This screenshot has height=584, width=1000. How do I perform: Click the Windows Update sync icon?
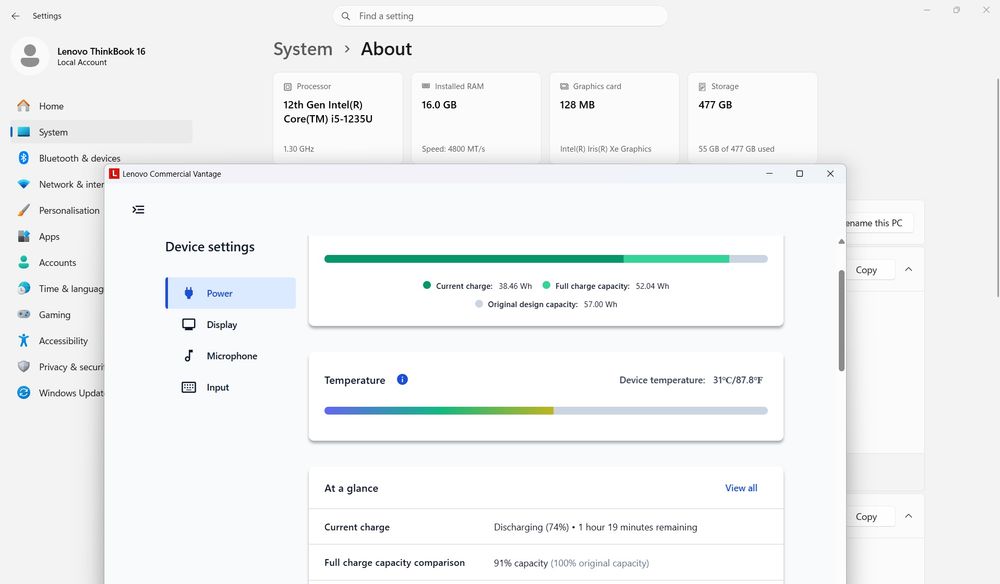coord(24,393)
